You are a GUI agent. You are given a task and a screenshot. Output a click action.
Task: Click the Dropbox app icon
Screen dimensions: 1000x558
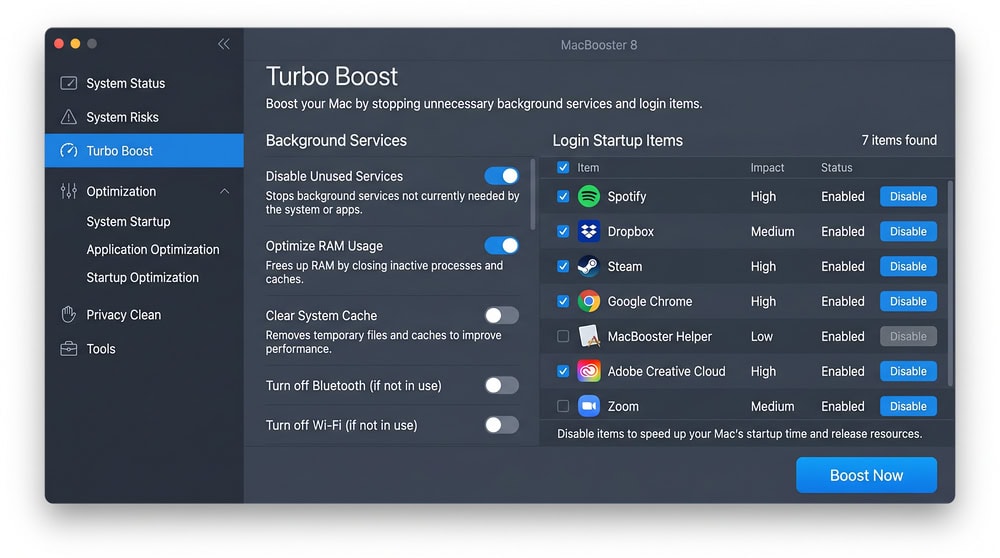pyautogui.click(x=589, y=231)
